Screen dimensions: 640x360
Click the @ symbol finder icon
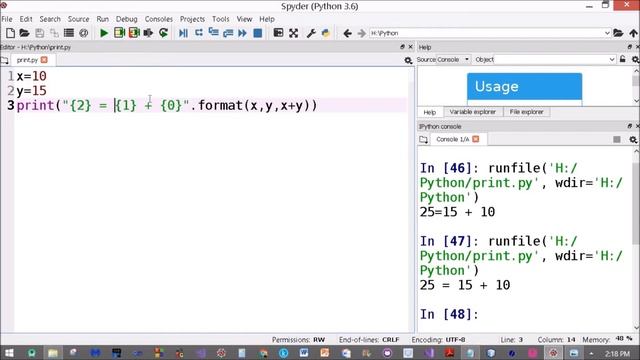click(x=83, y=33)
